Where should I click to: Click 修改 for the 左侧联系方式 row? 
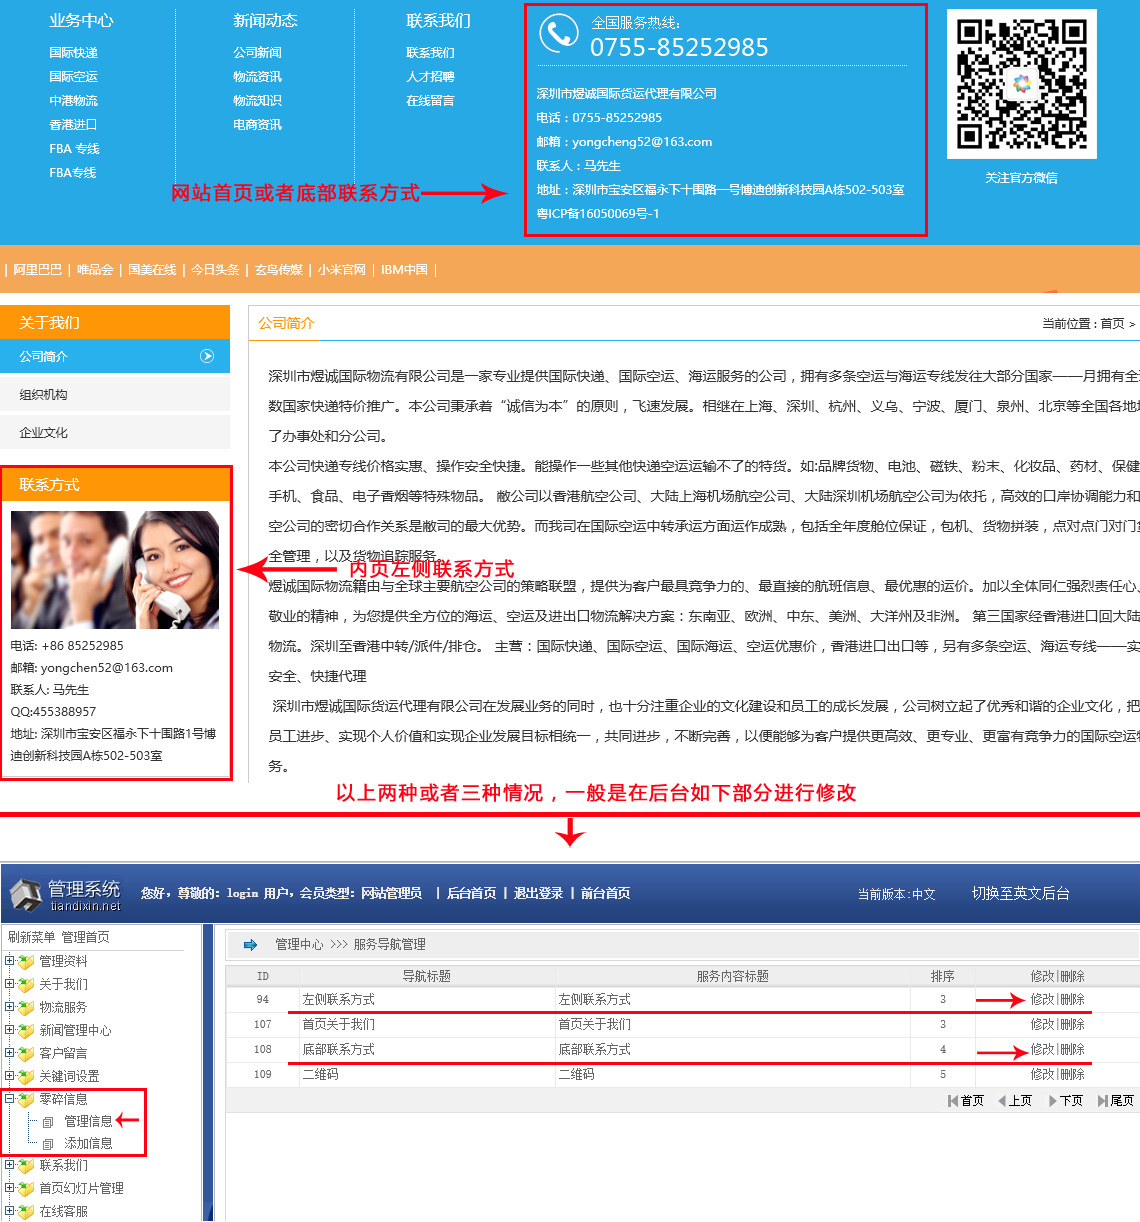click(x=1042, y=999)
